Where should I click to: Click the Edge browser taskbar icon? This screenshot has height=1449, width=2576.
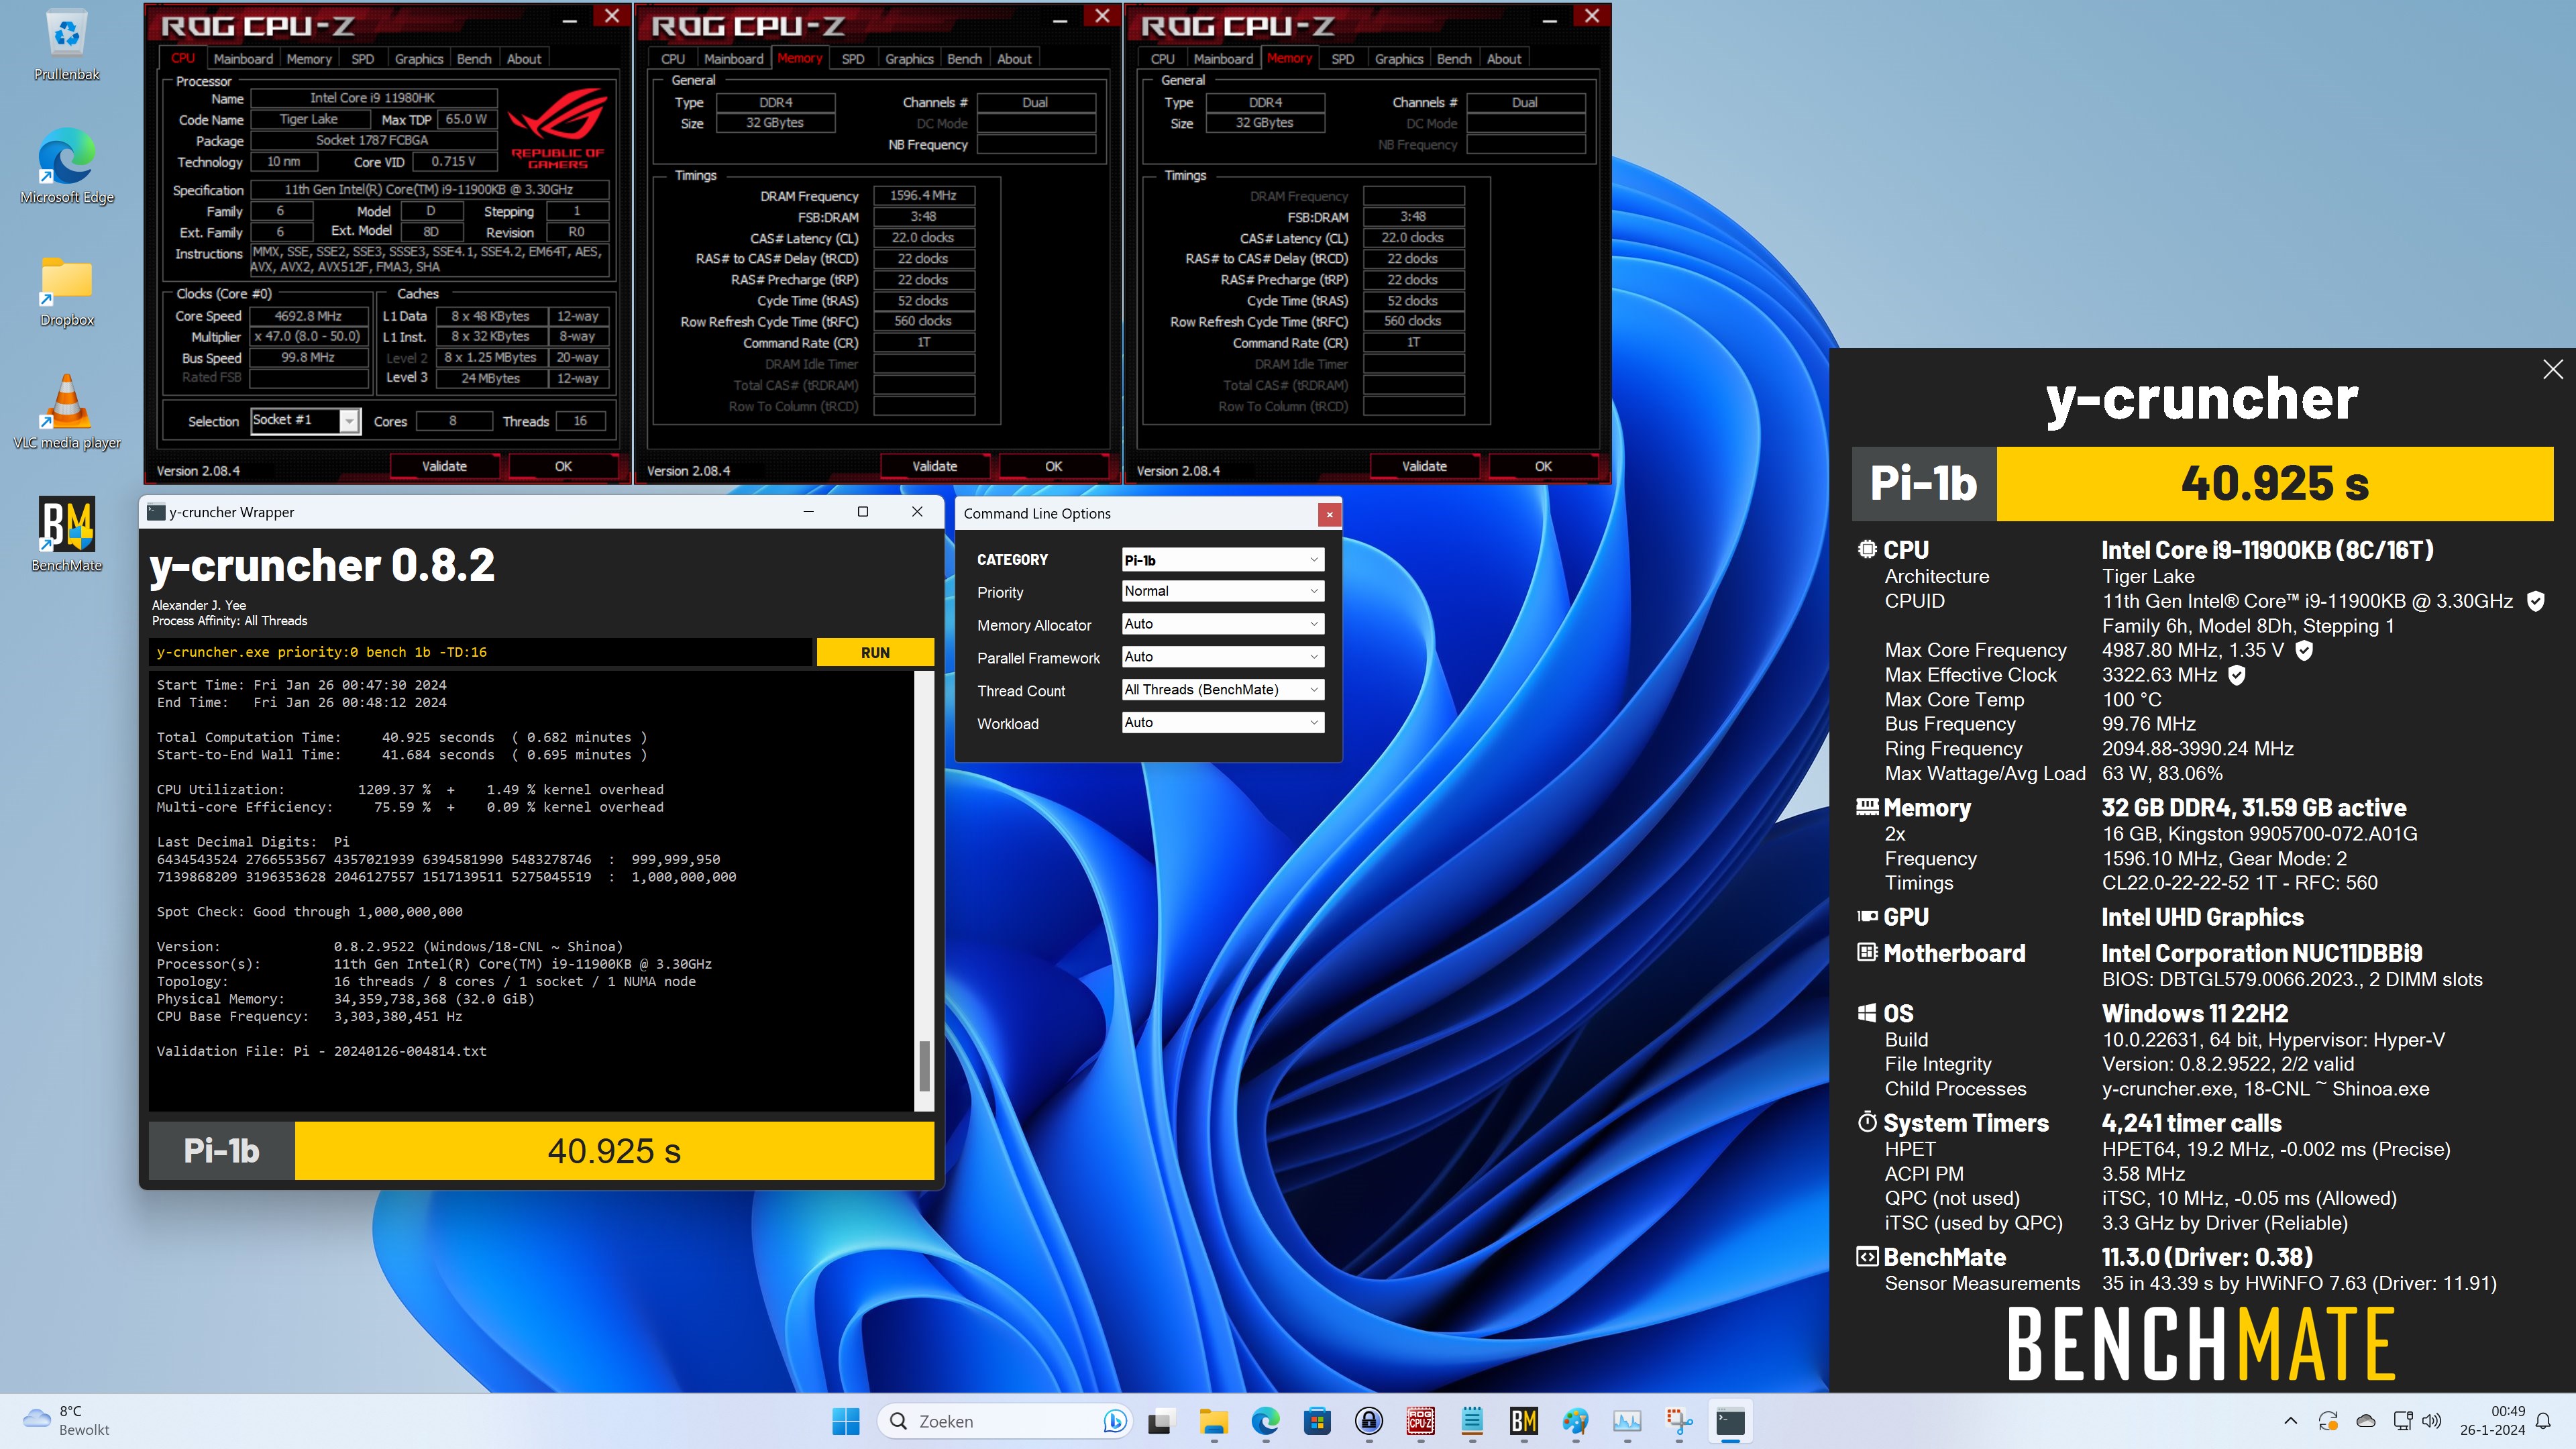click(x=1265, y=1421)
